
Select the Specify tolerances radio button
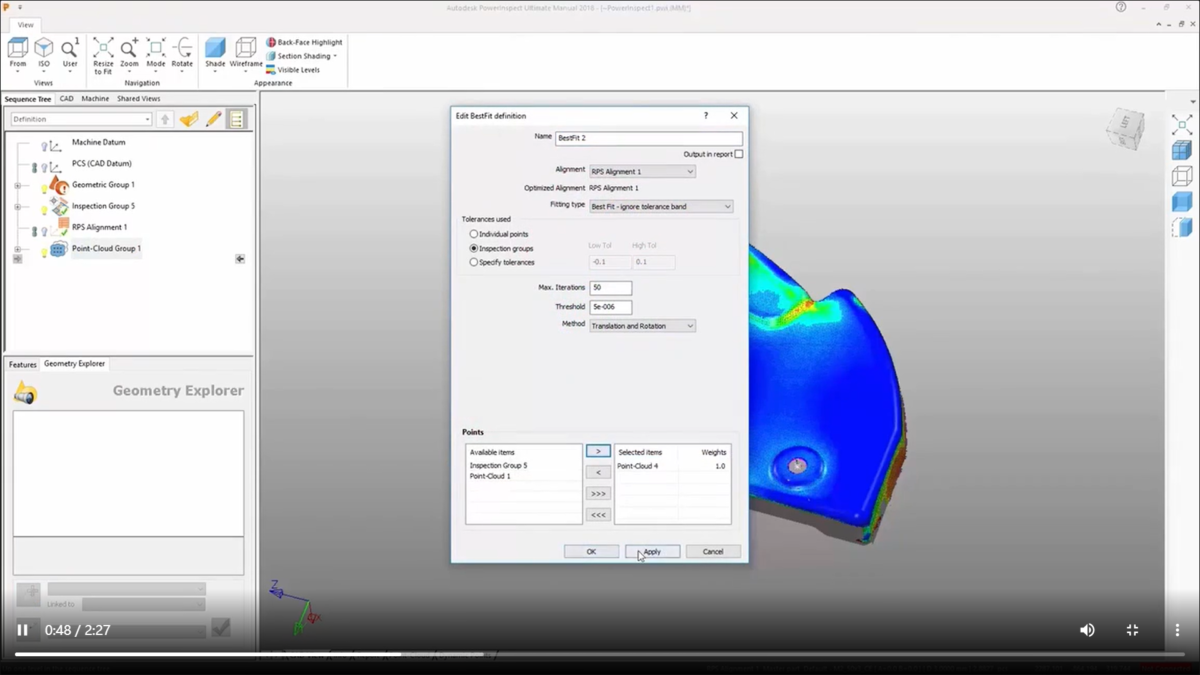click(x=474, y=262)
